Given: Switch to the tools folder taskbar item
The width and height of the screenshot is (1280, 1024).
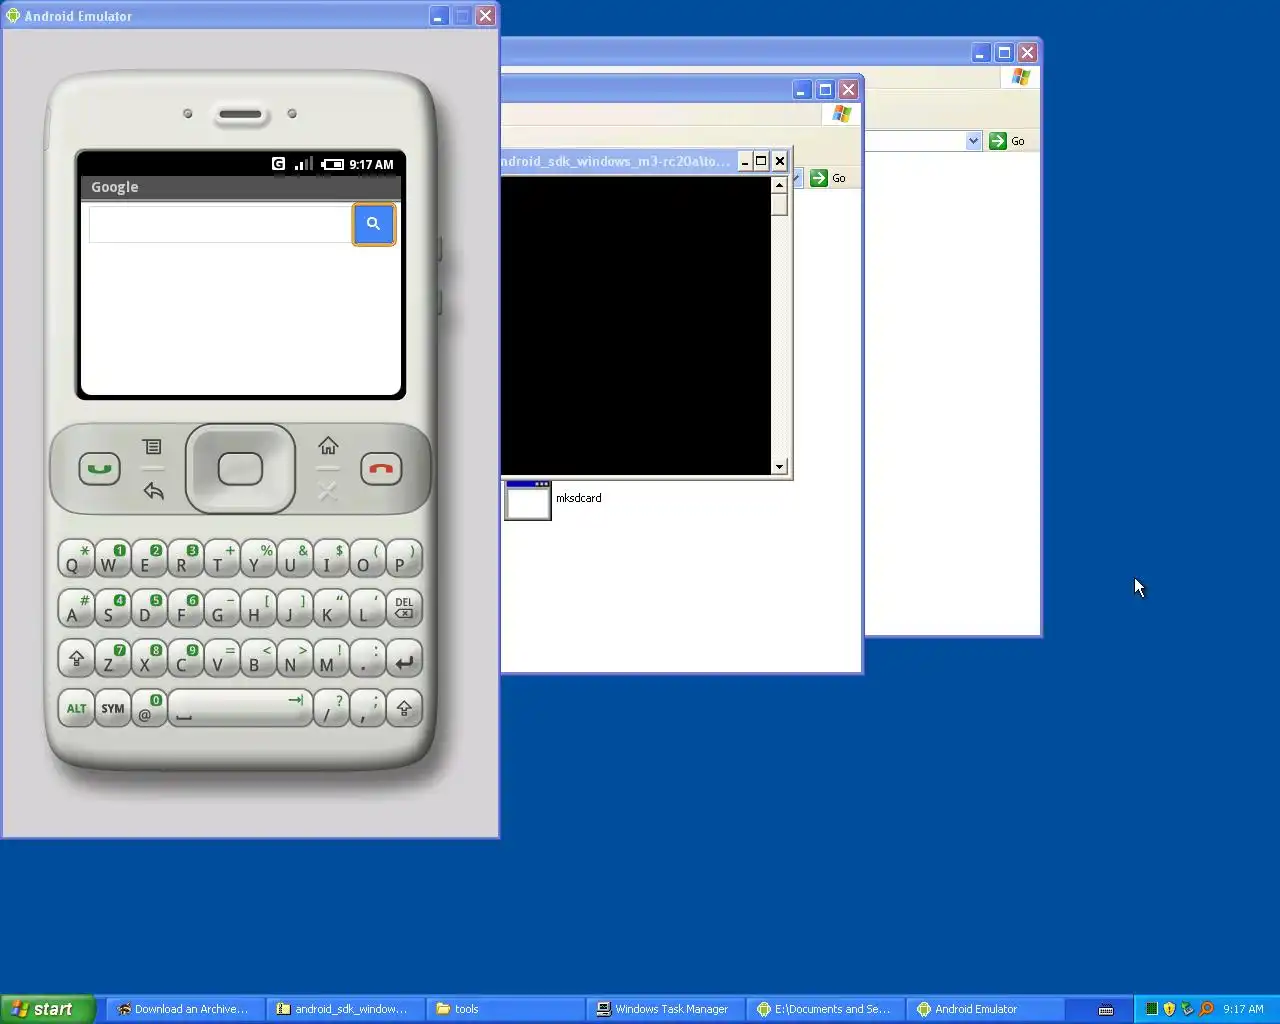Looking at the screenshot, I should [x=506, y=1009].
